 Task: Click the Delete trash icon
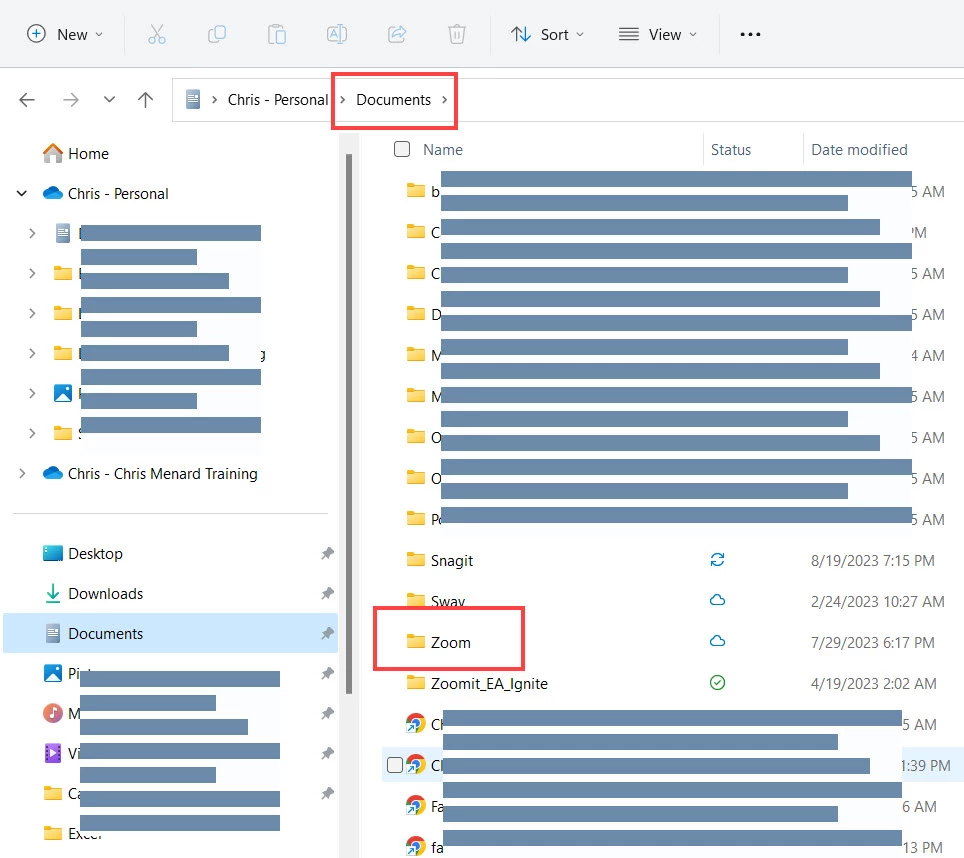(457, 34)
